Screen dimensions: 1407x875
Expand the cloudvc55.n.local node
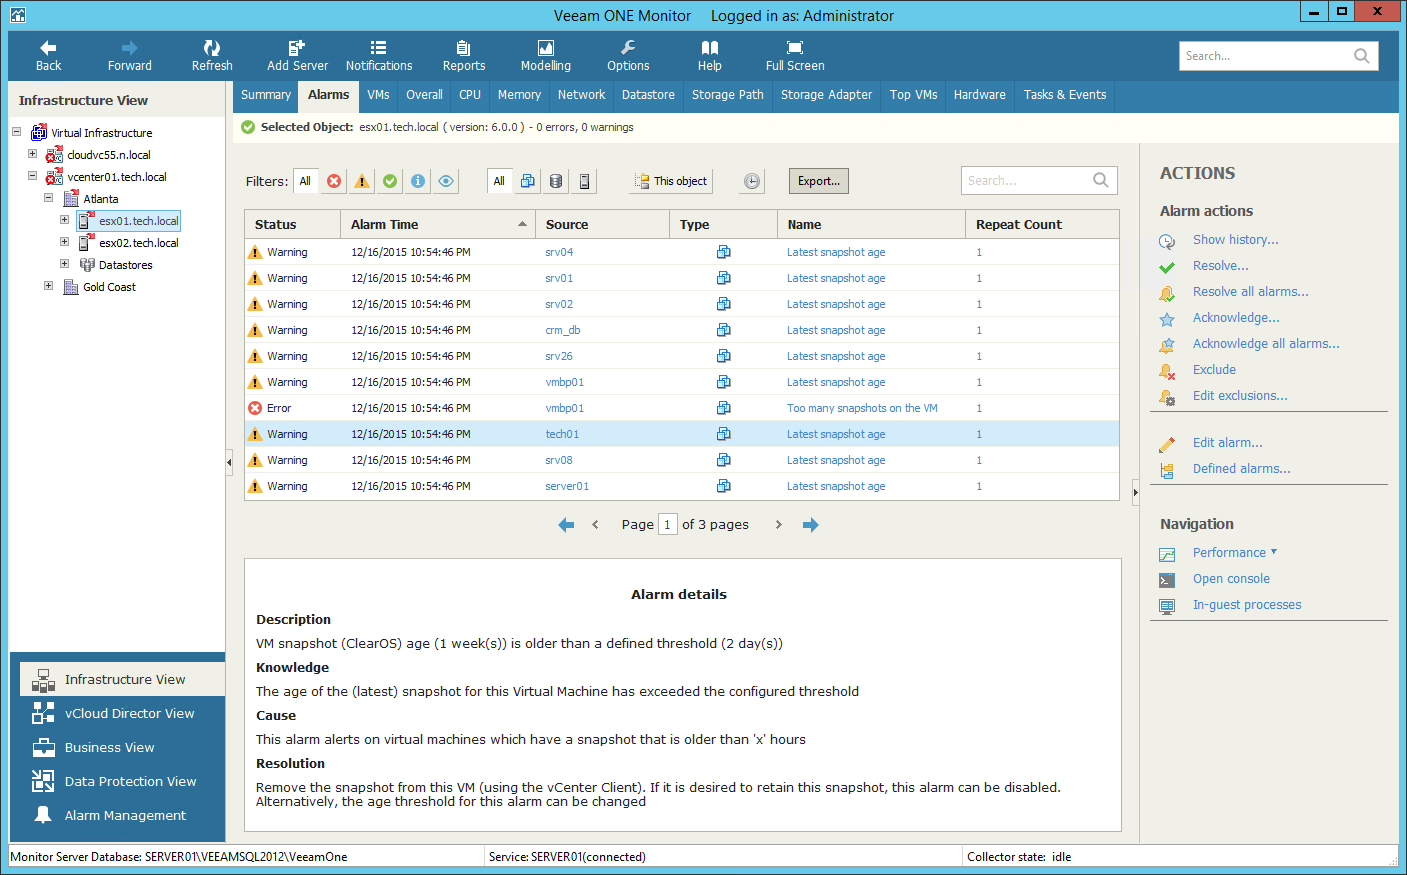click(32, 153)
